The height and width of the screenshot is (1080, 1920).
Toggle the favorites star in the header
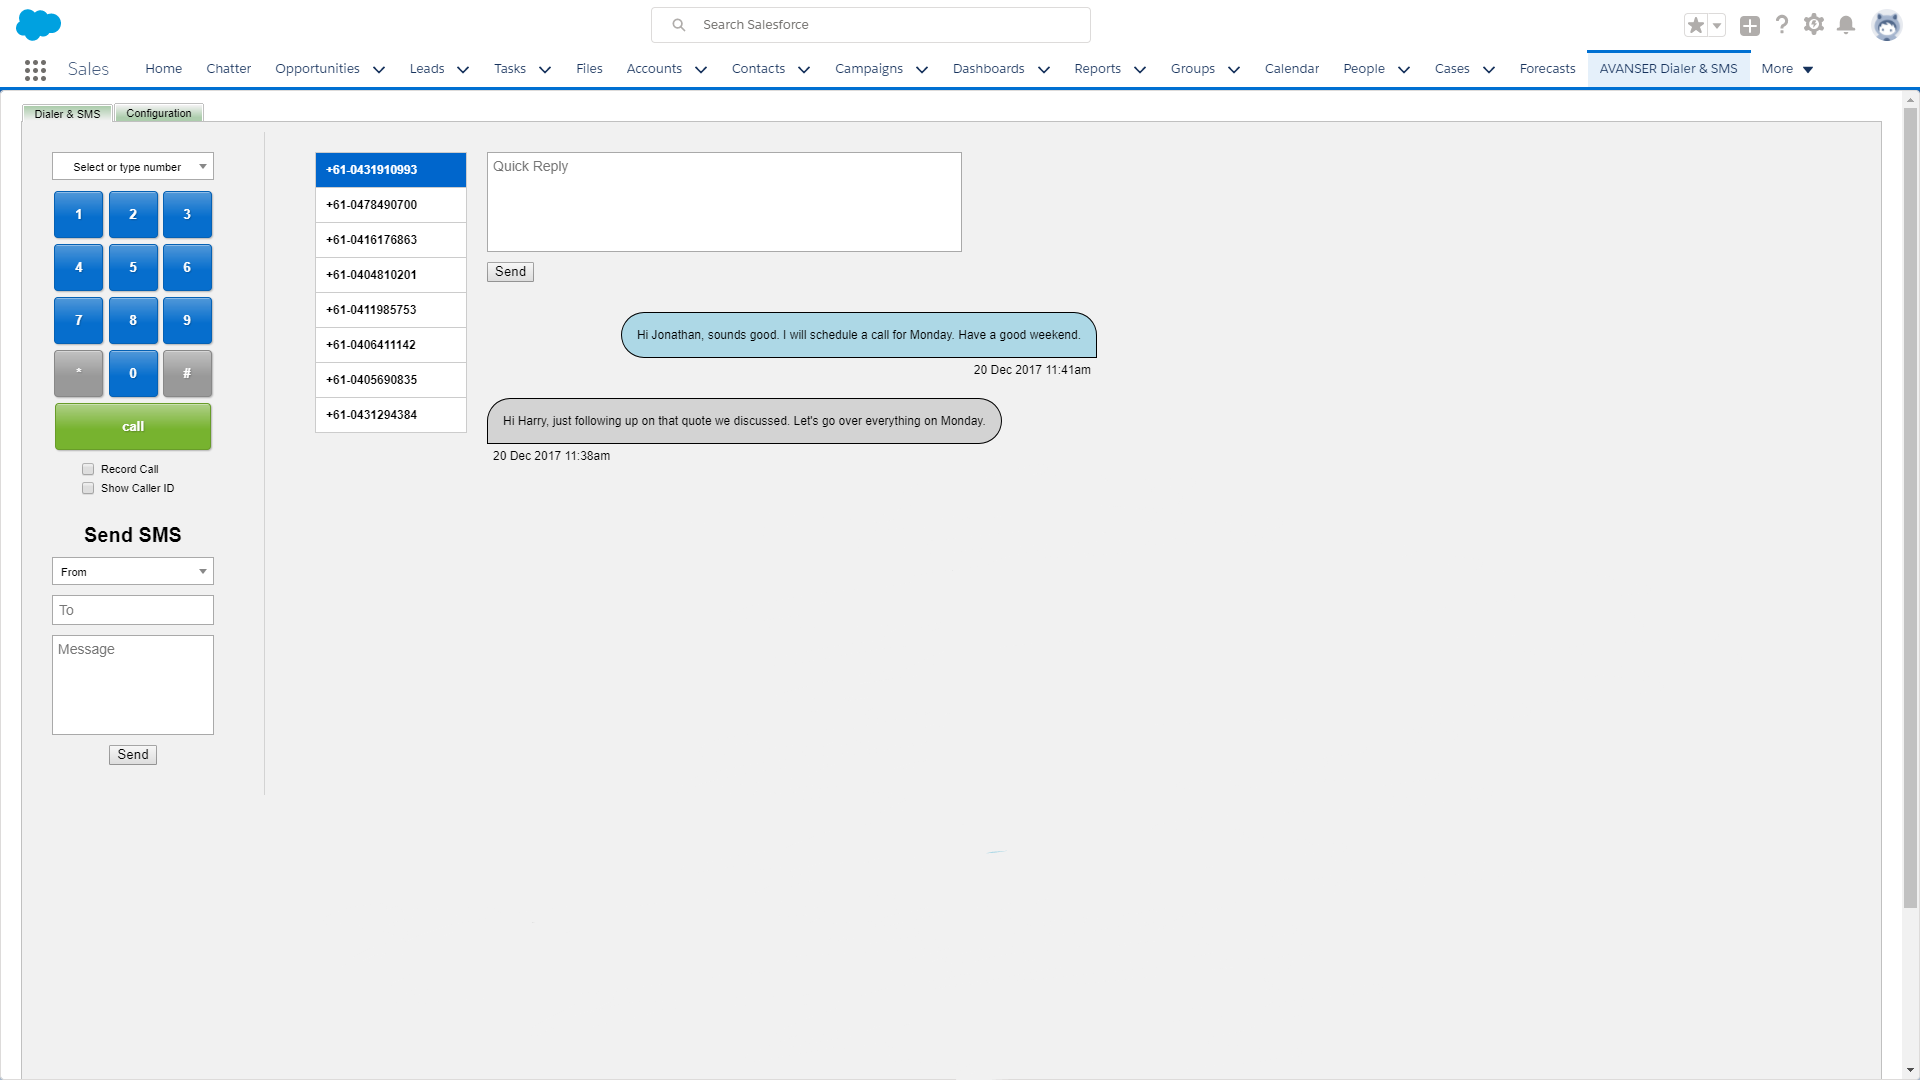pyautogui.click(x=1697, y=25)
